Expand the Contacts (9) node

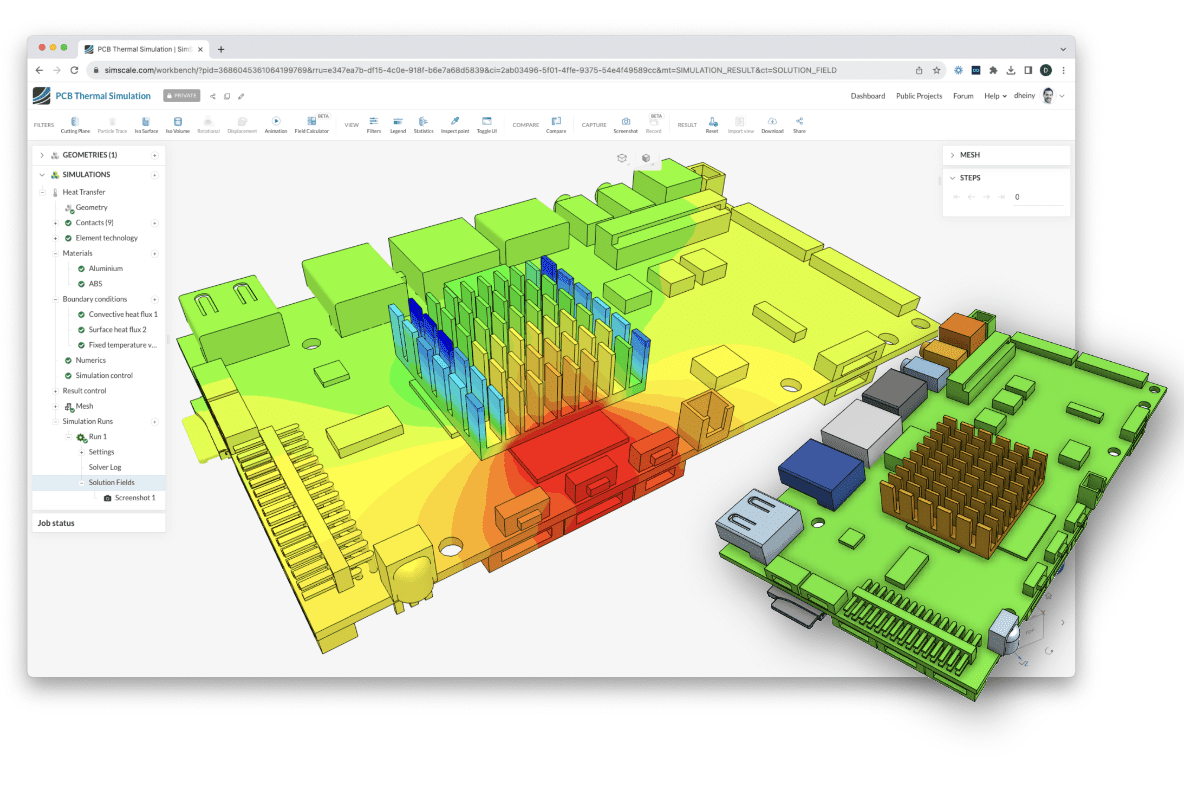click(x=55, y=223)
